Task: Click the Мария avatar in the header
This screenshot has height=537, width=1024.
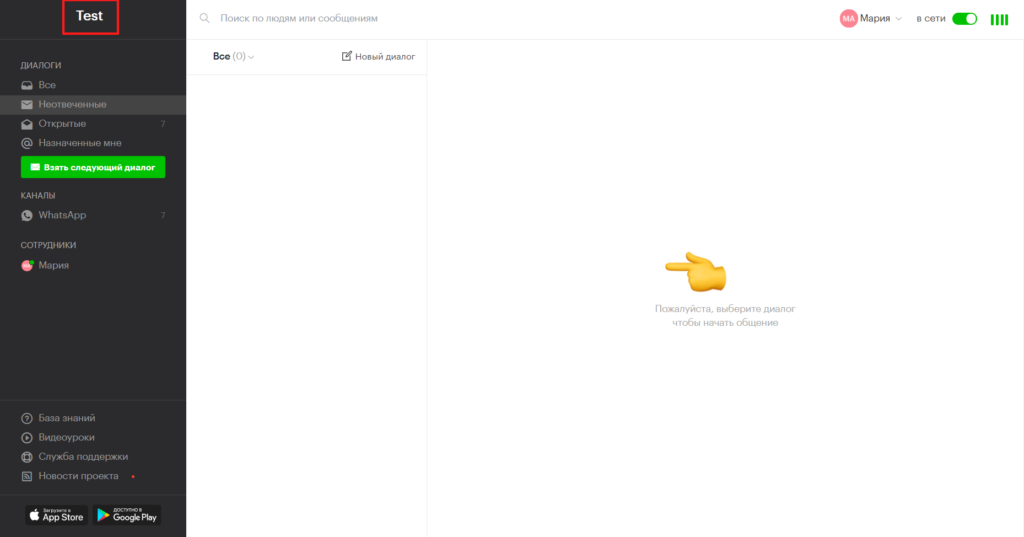Action: (x=848, y=18)
